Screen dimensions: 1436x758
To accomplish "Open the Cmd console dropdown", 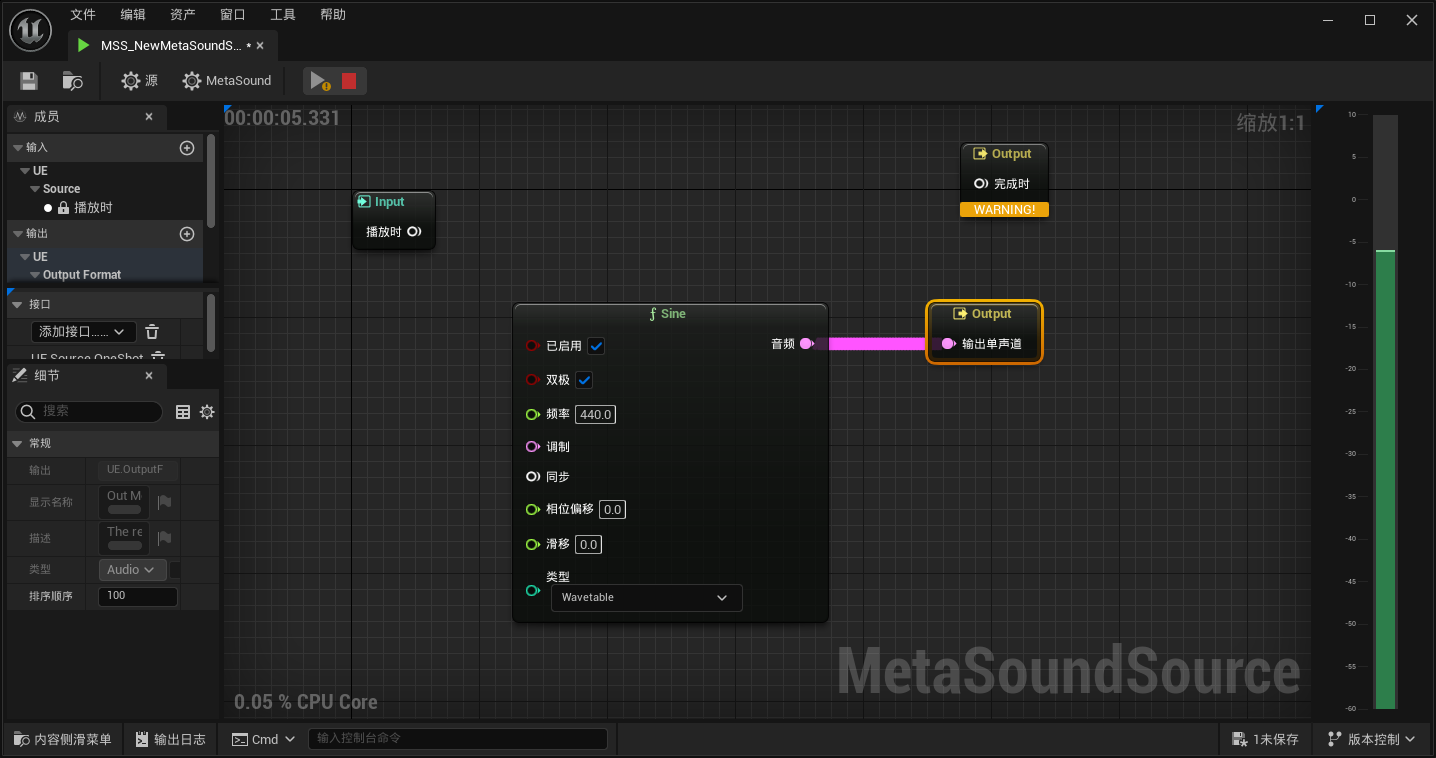I will (264, 740).
